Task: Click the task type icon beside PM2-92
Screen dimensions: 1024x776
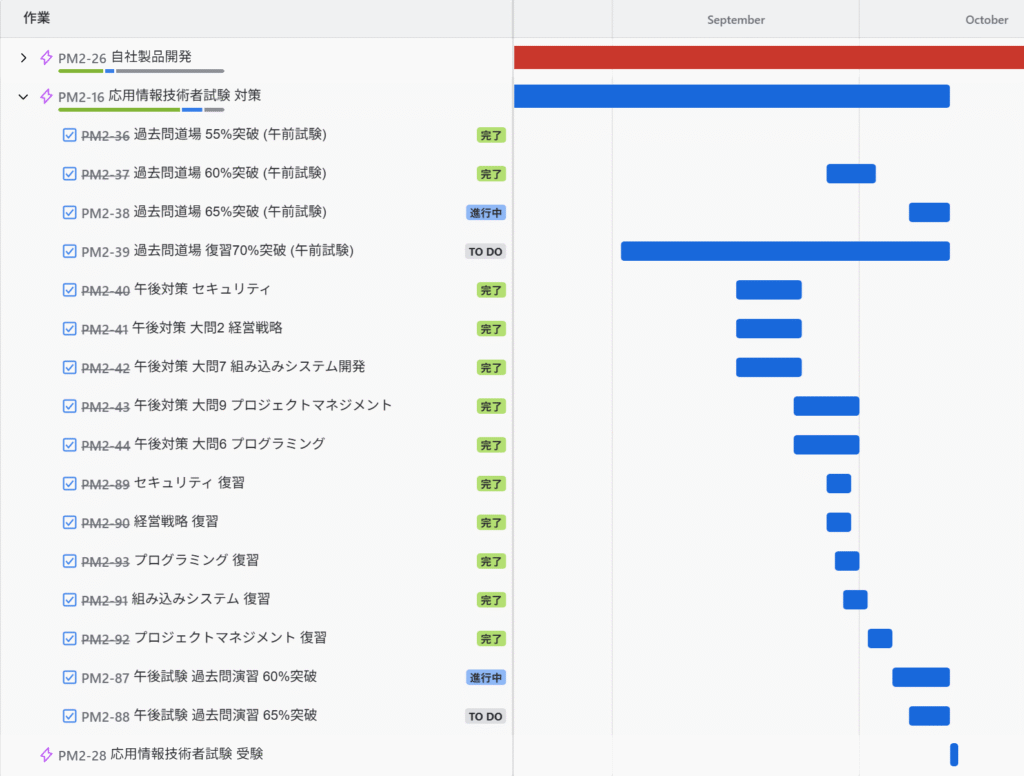Action: click(70, 639)
